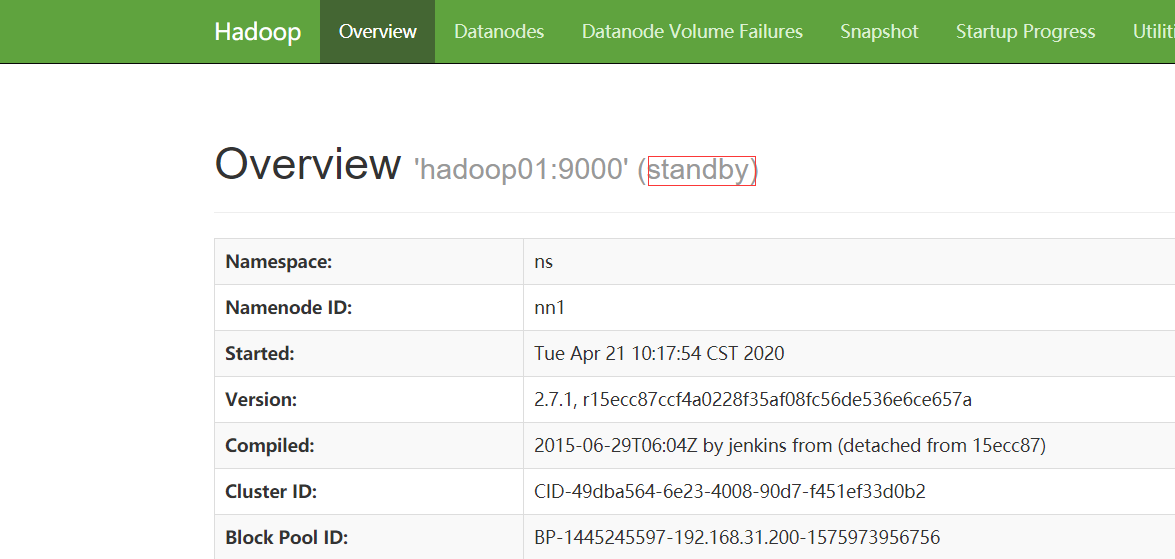Click the Hadoop brand link
1175x559 pixels.
click(x=257, y=32)
